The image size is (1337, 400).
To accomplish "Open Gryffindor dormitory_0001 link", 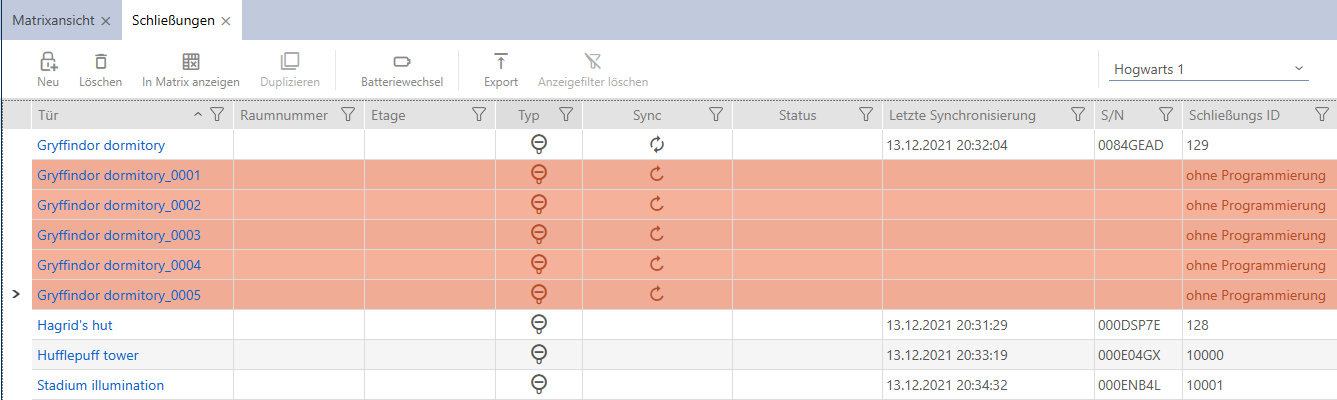I will 119,175.
